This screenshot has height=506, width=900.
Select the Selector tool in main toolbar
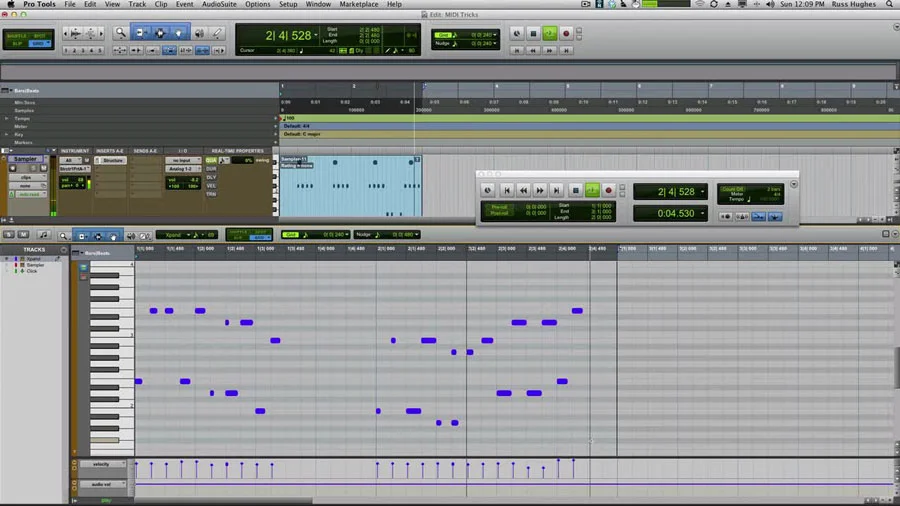click(160, 33)
